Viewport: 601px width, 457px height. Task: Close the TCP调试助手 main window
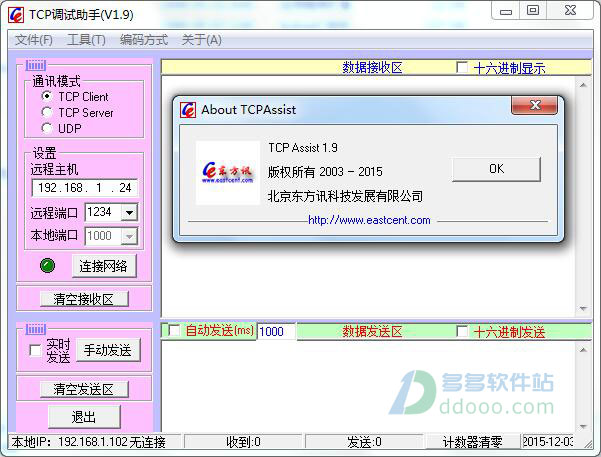(570, 10)
